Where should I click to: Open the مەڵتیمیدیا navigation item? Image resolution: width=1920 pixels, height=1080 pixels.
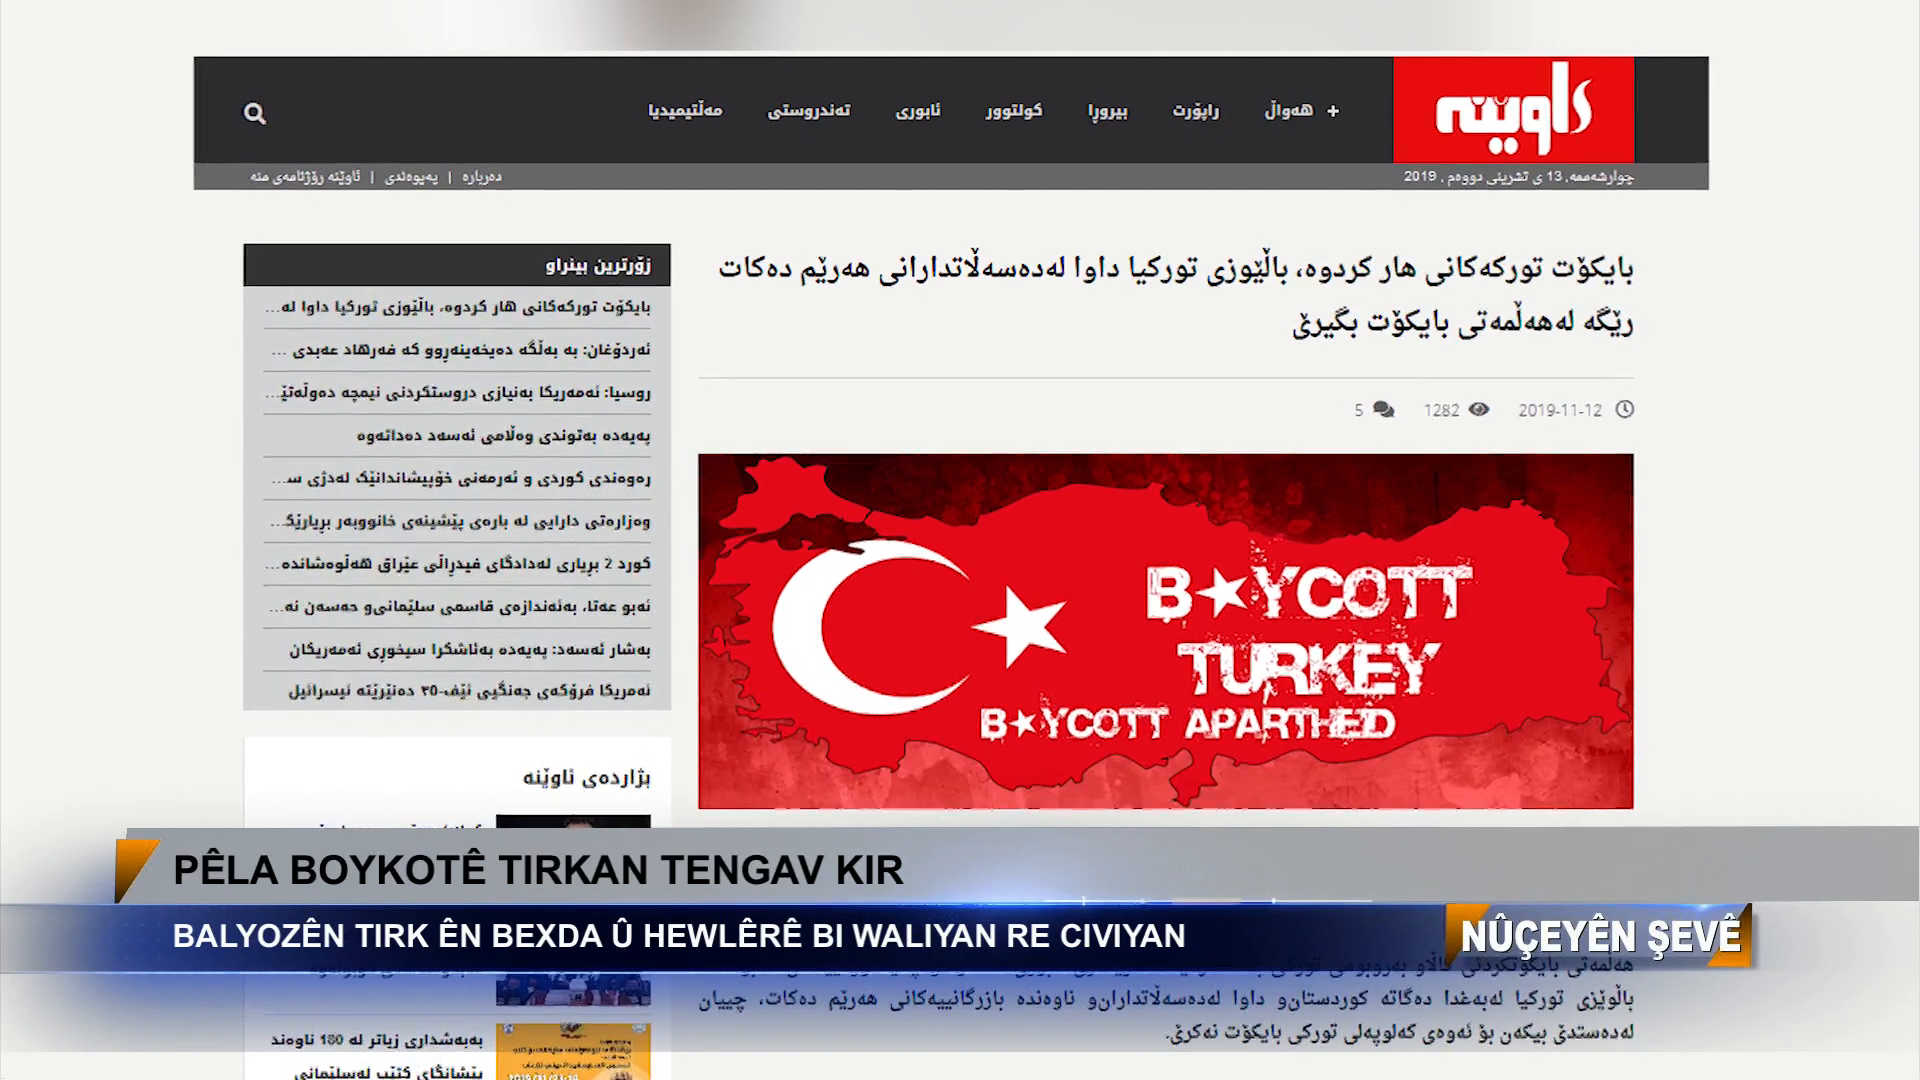pos(685,110)
